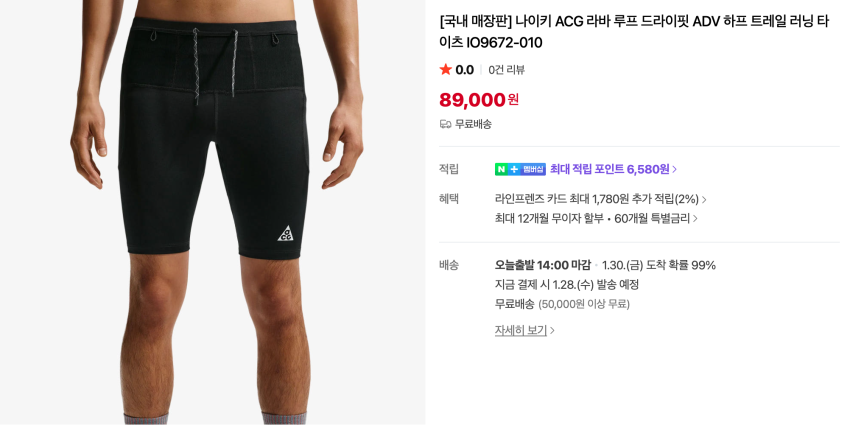Click the 나이키 ACG product title

(634, 31)
